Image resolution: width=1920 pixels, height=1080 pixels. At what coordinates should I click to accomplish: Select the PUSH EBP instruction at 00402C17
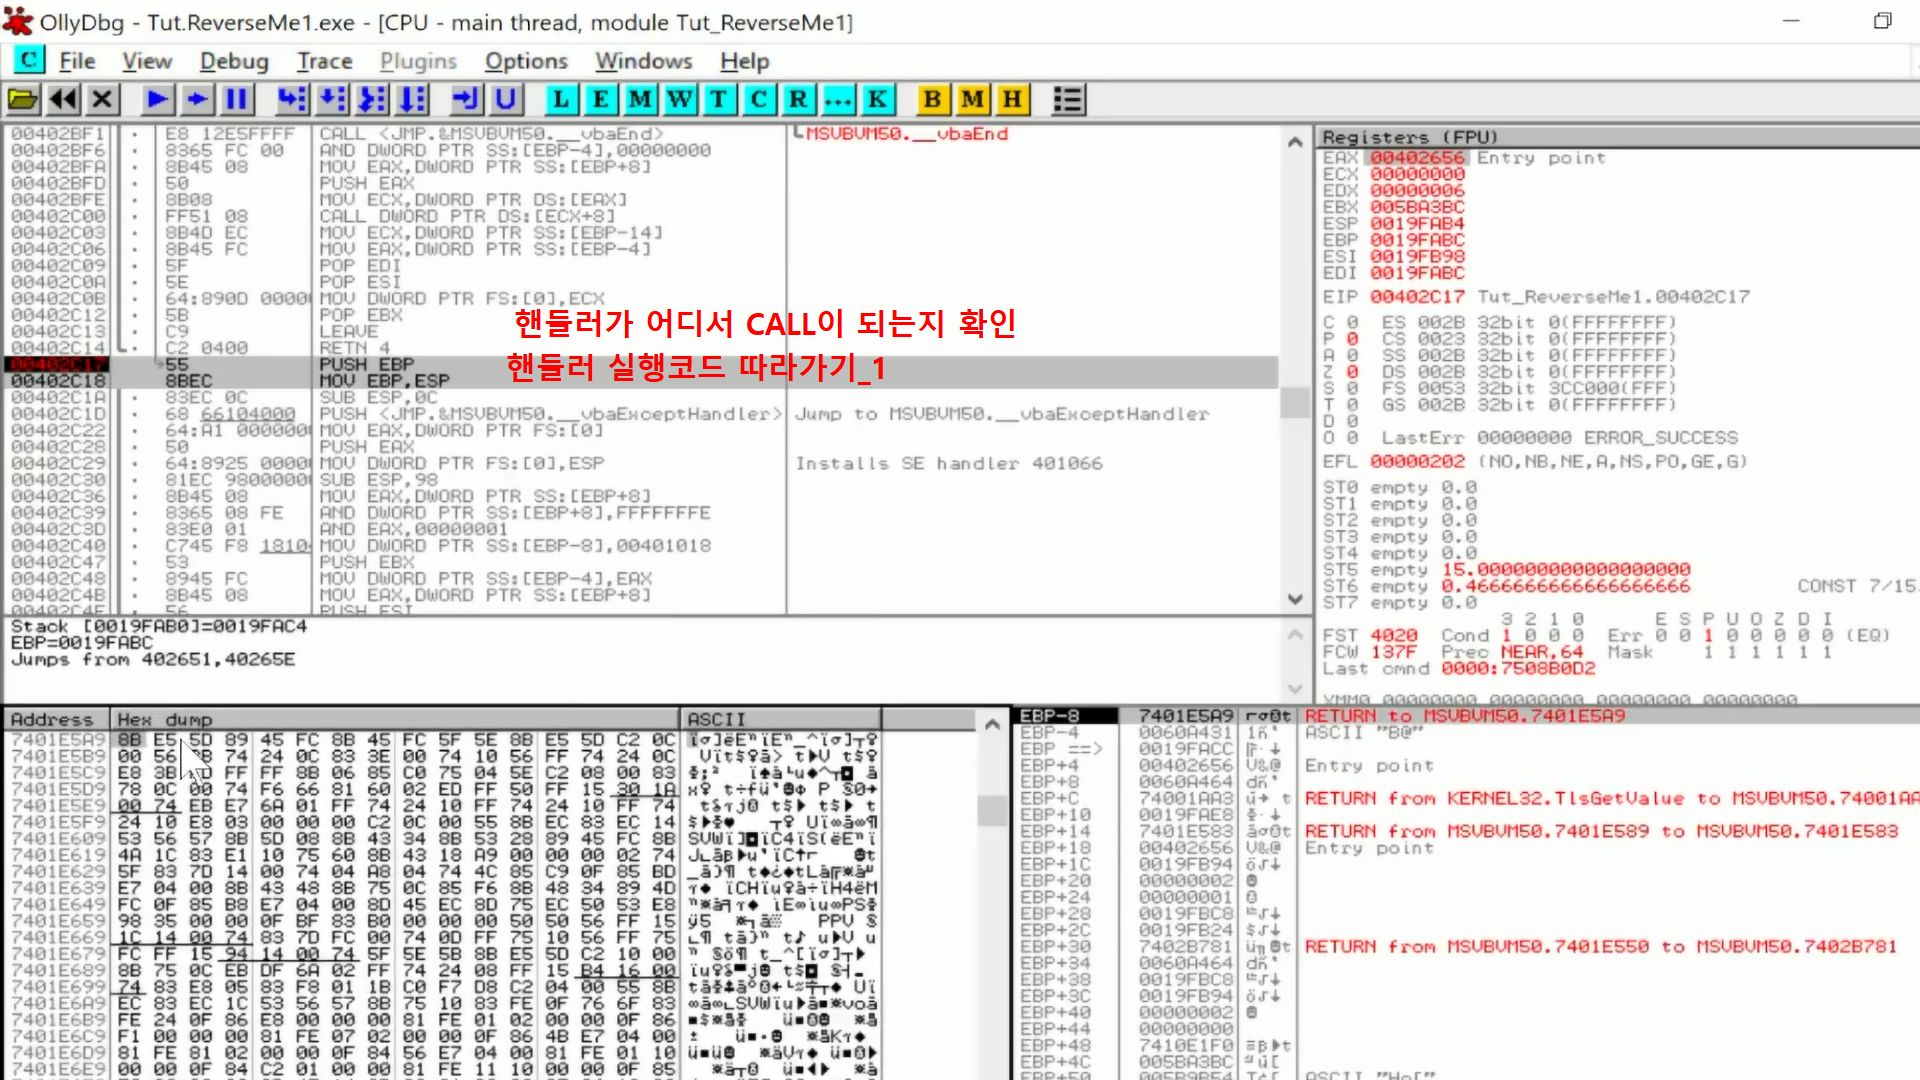coord(365,364)
